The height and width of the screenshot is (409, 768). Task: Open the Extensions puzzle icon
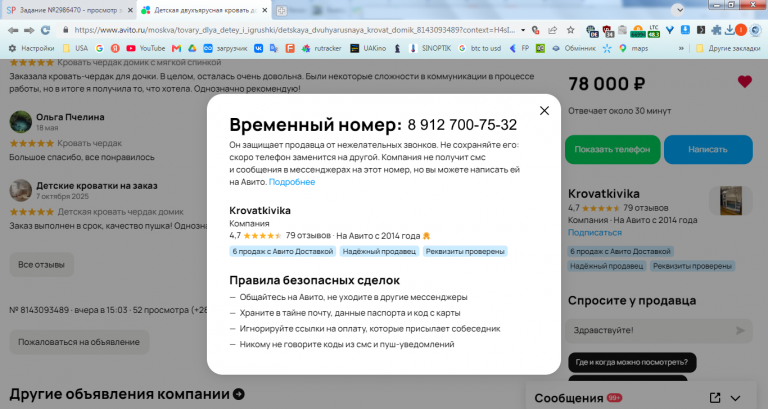[x=716, y=30]
